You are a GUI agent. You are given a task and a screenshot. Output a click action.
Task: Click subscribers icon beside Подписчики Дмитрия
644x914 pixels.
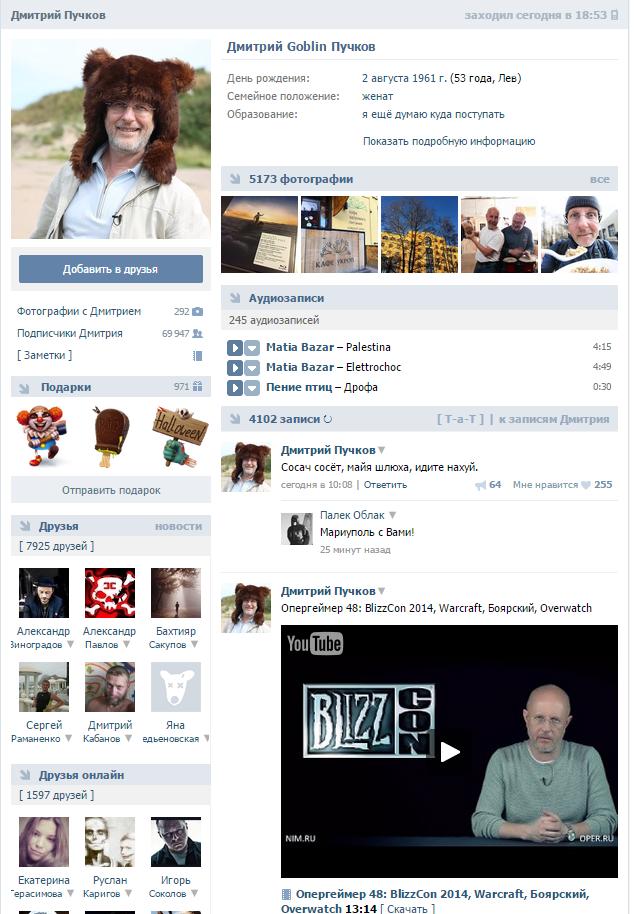(198, 333)
